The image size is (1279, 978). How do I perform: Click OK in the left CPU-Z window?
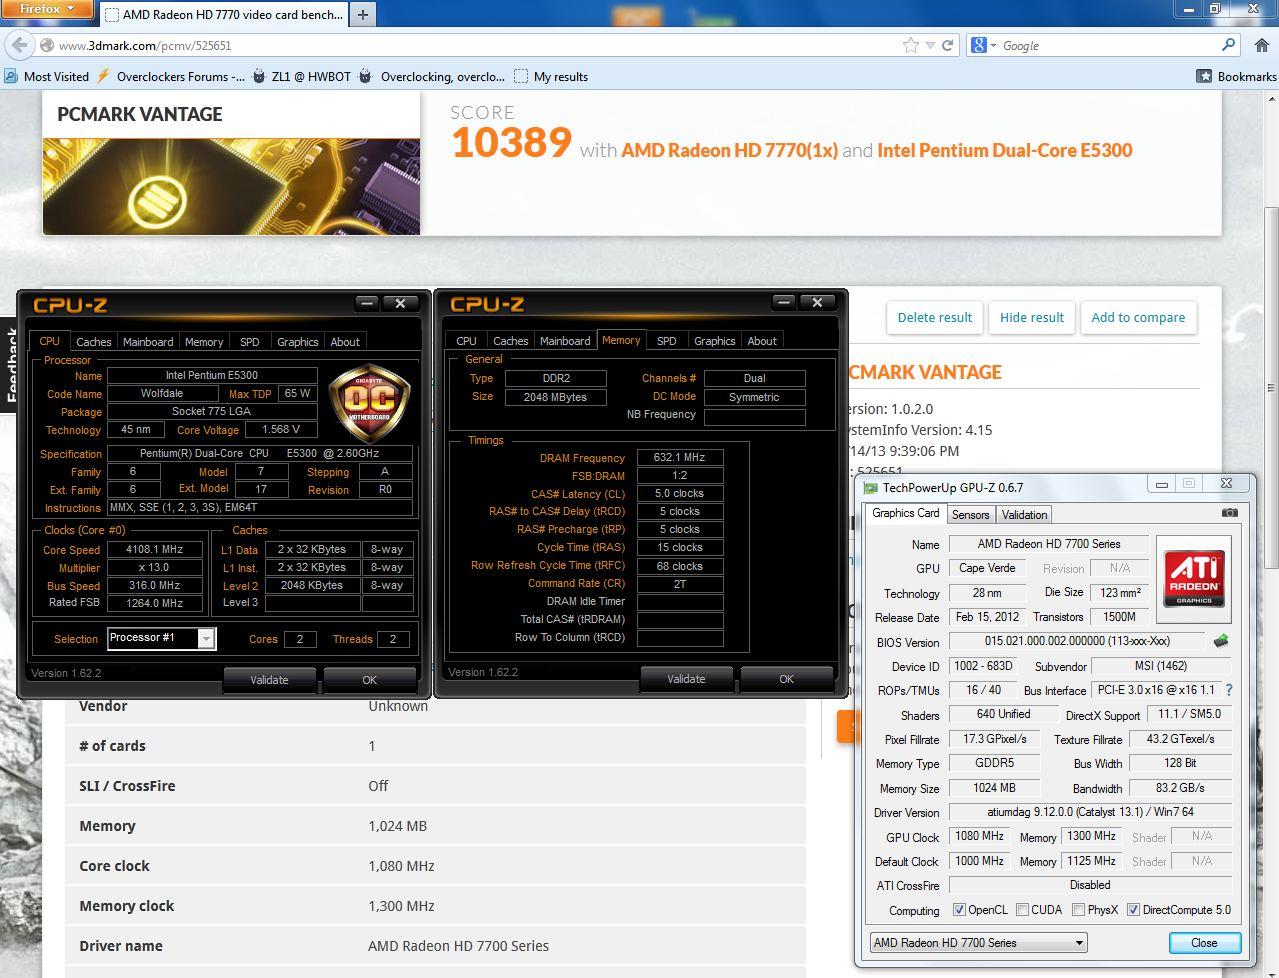click(x=369, y=679)
